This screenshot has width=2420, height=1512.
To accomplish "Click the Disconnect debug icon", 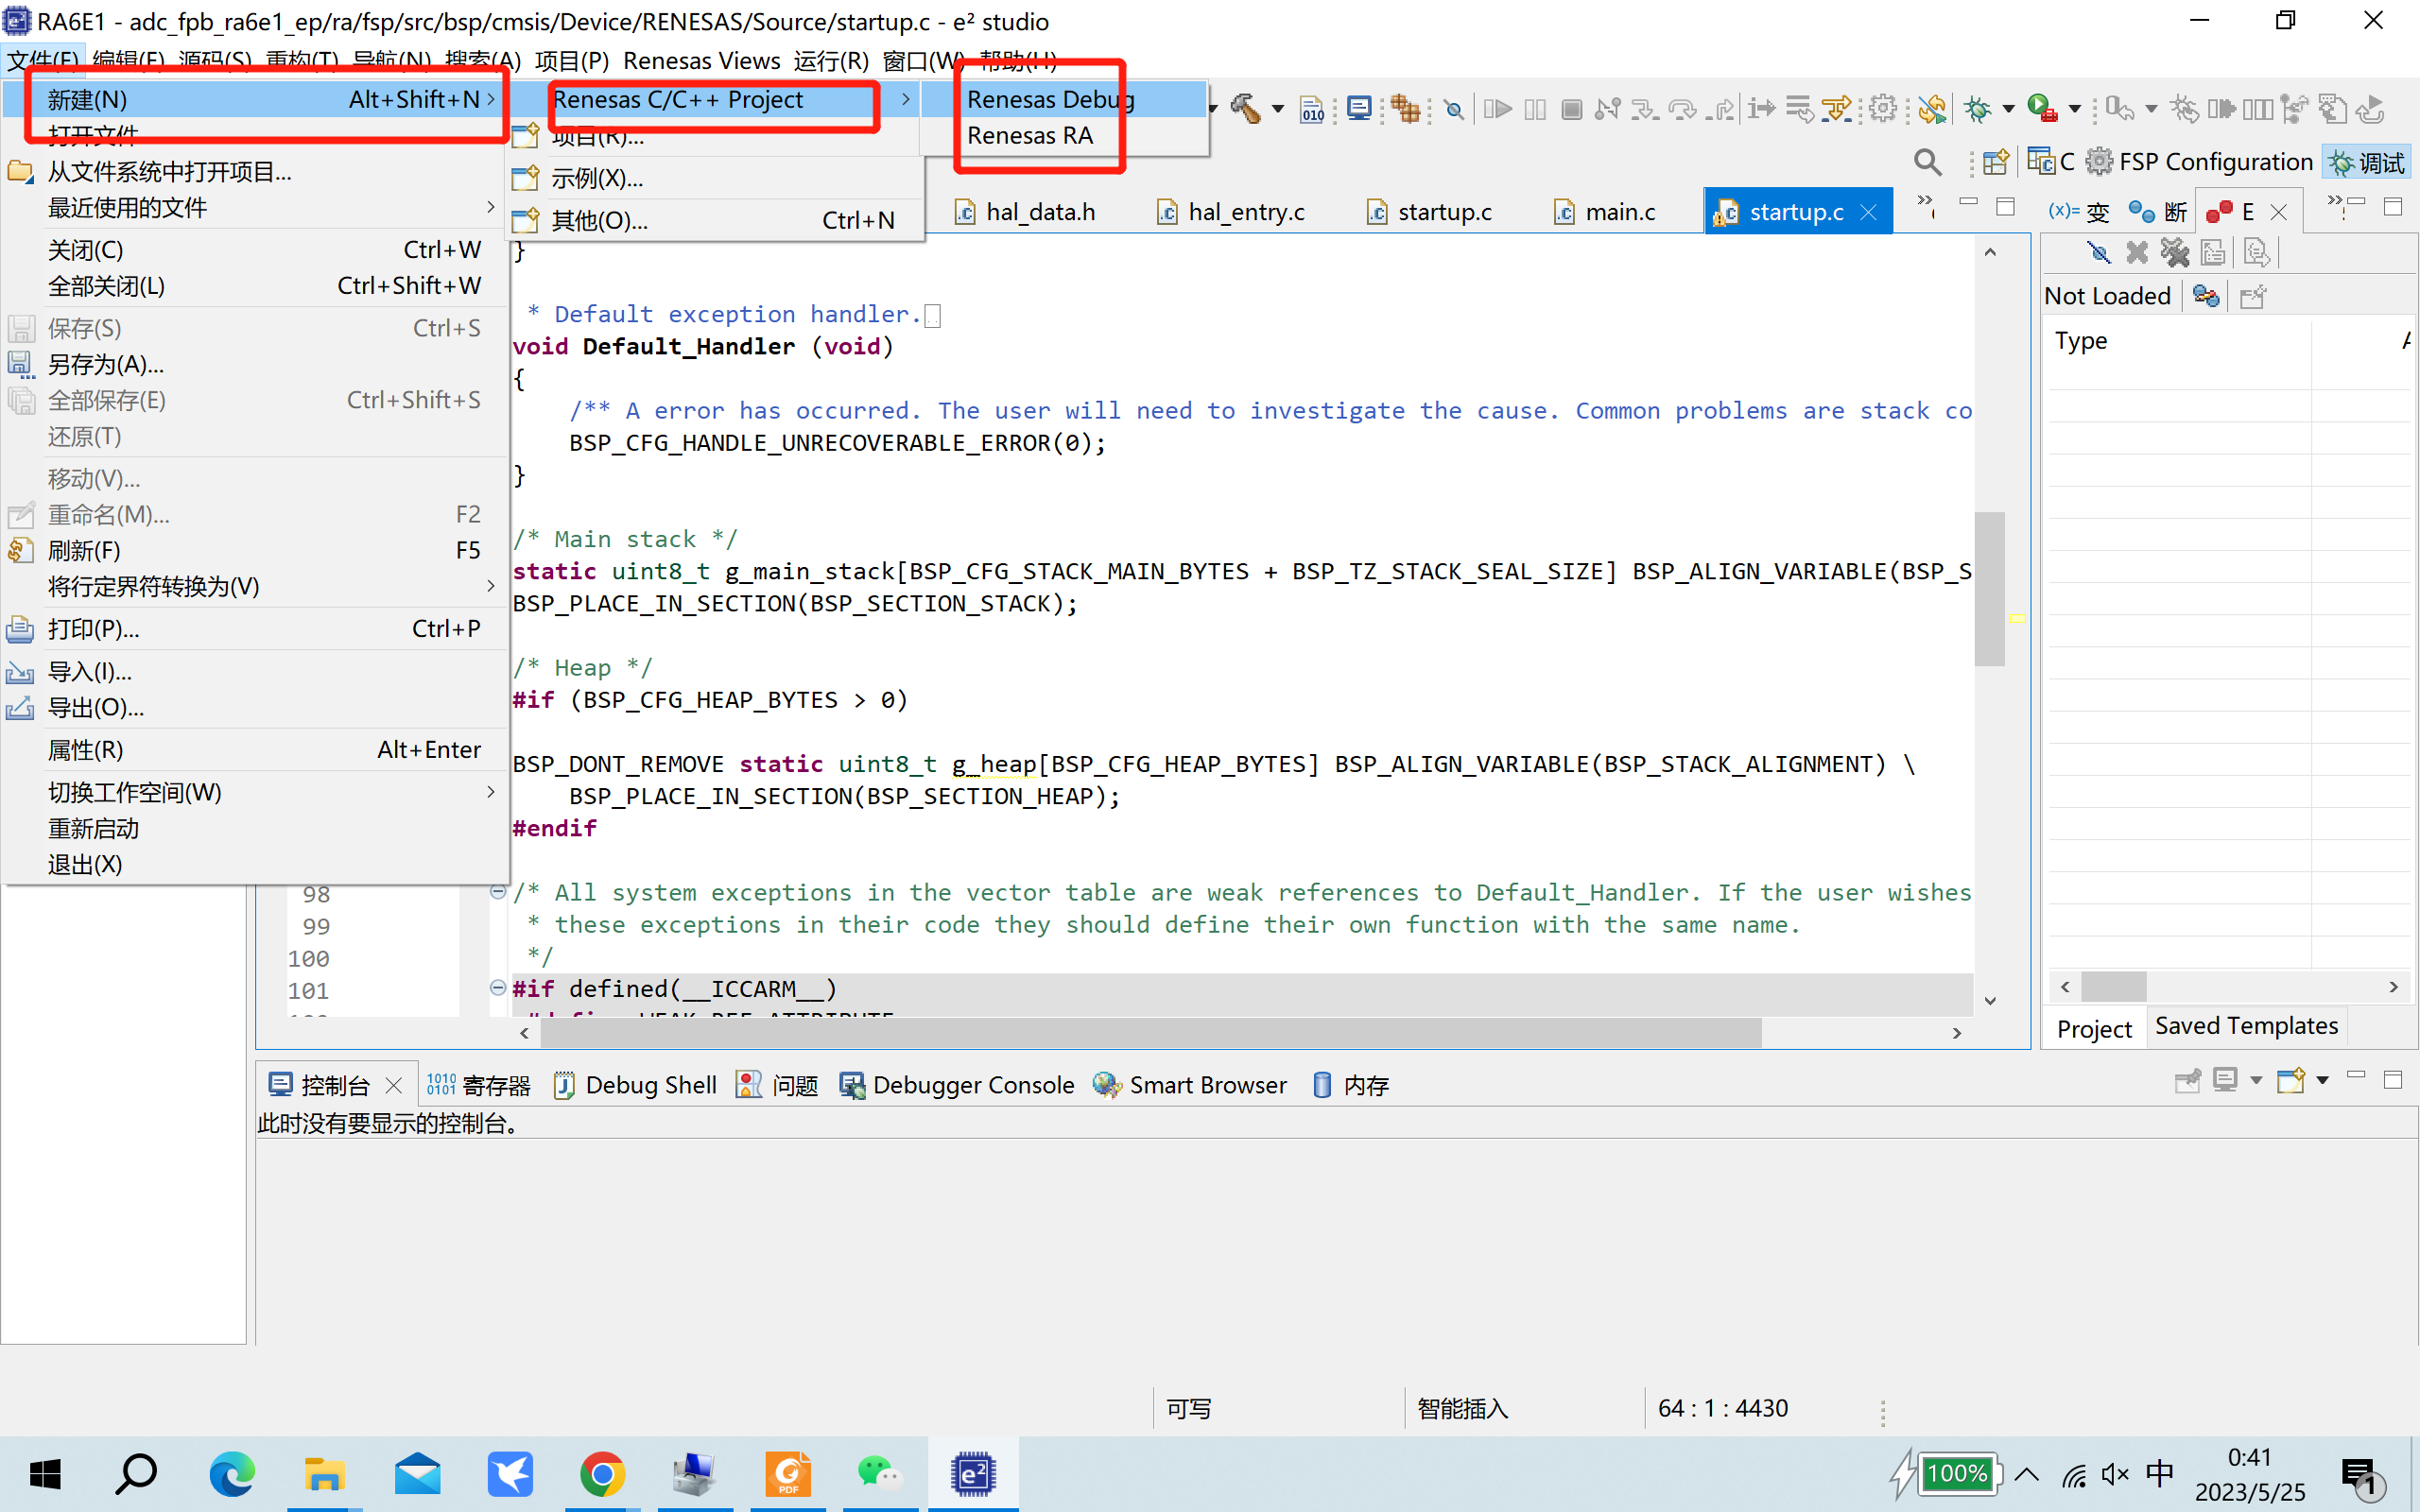I will tap(1608, 108).
